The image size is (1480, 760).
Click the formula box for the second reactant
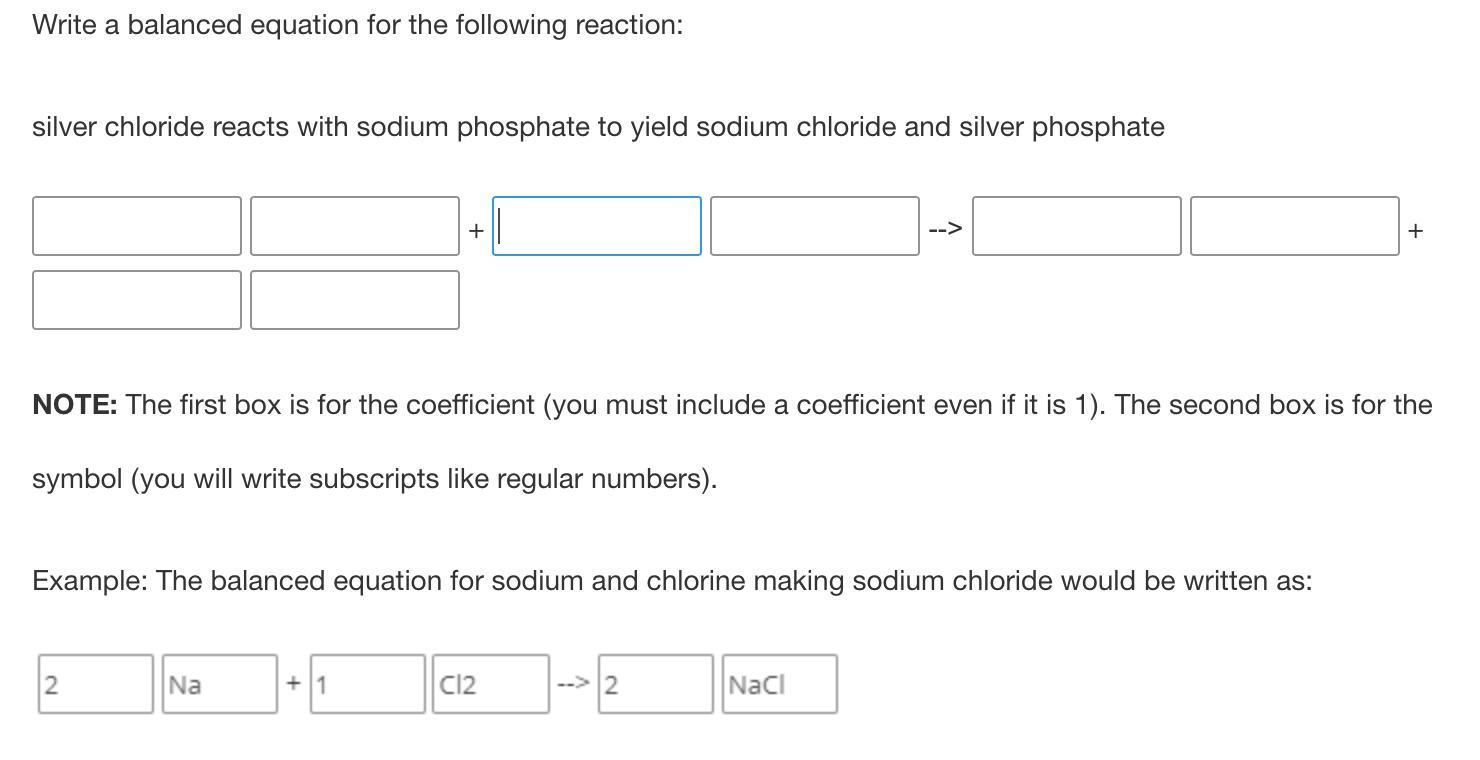pos(815,226)
